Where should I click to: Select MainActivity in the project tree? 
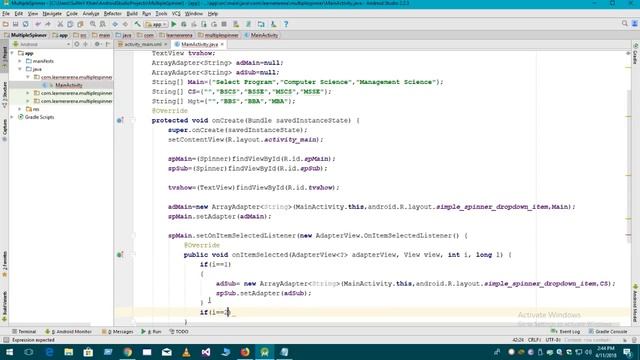pos(69,85)
